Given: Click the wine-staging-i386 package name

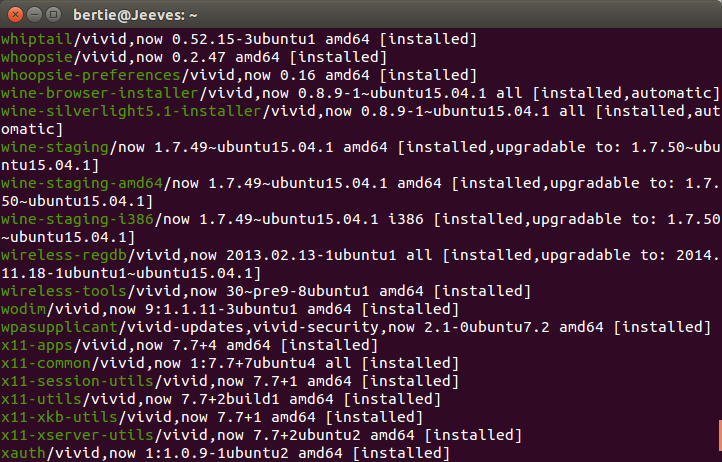Looking at the screenshot, I should click(77, 219).
